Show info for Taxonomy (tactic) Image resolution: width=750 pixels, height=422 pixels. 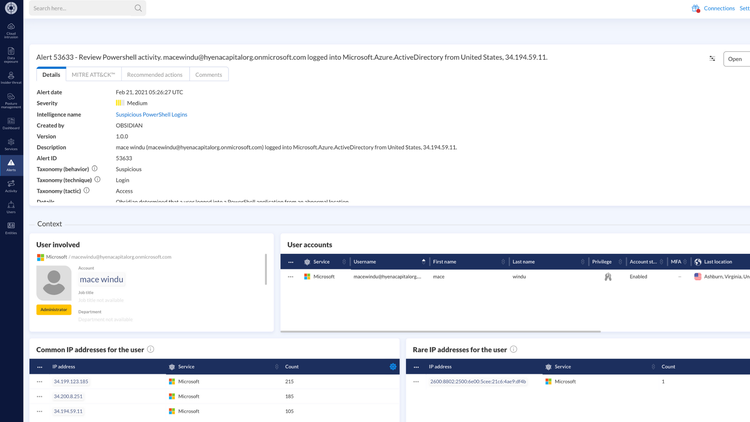(x=87, y=190)
